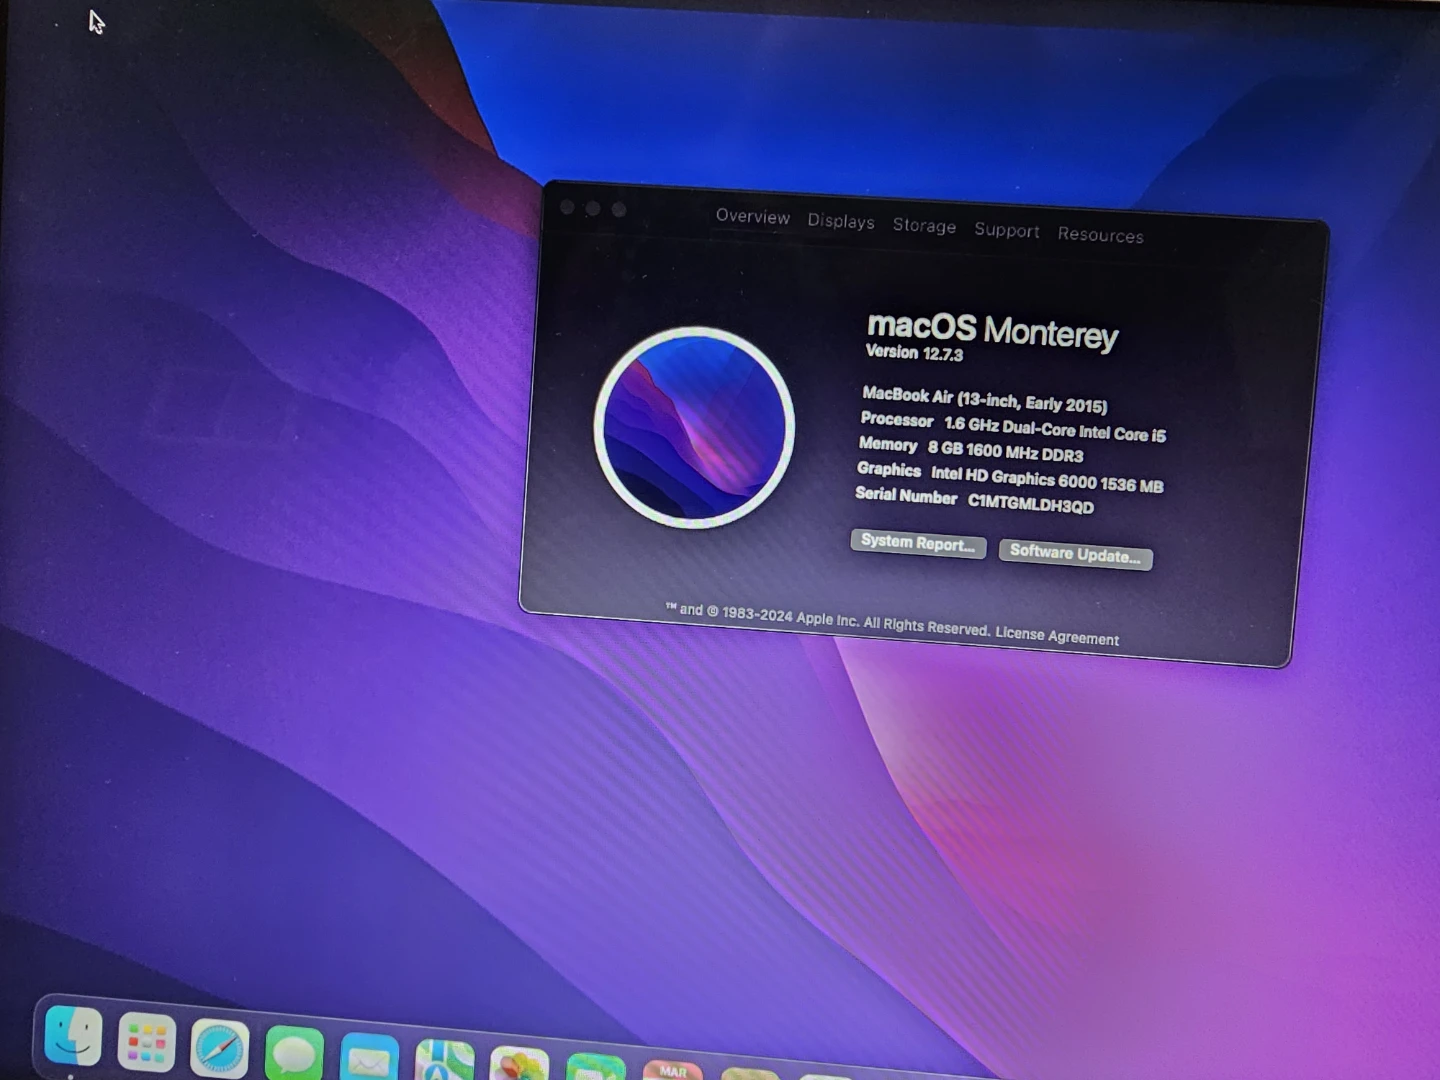Click the serial number C1MTGMLDH3QD
1440x1080 pixels.
(1031, 503)
